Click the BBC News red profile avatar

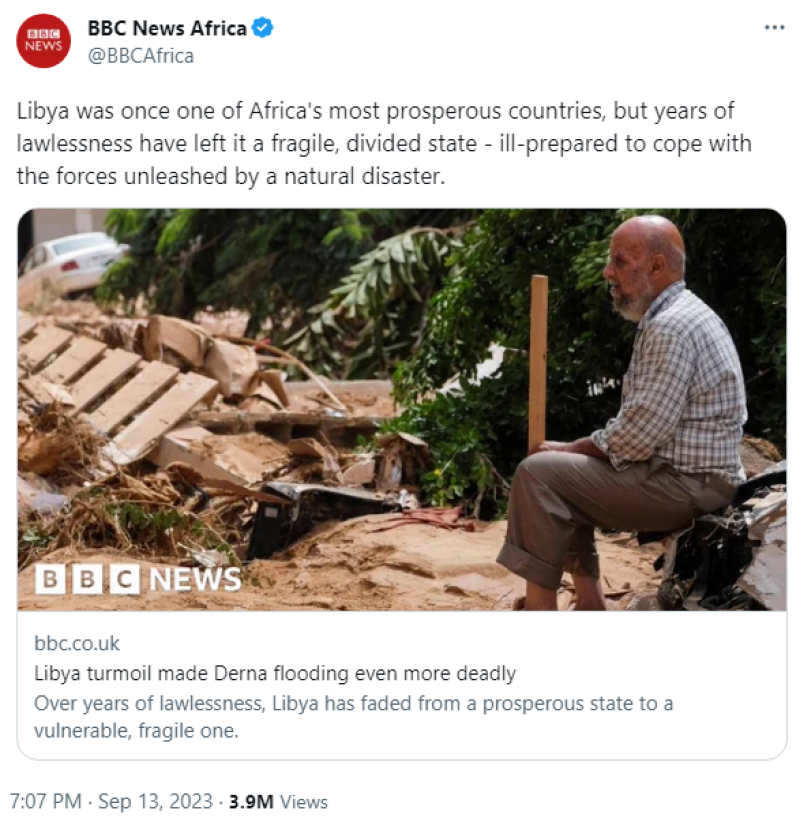(43, 41)
